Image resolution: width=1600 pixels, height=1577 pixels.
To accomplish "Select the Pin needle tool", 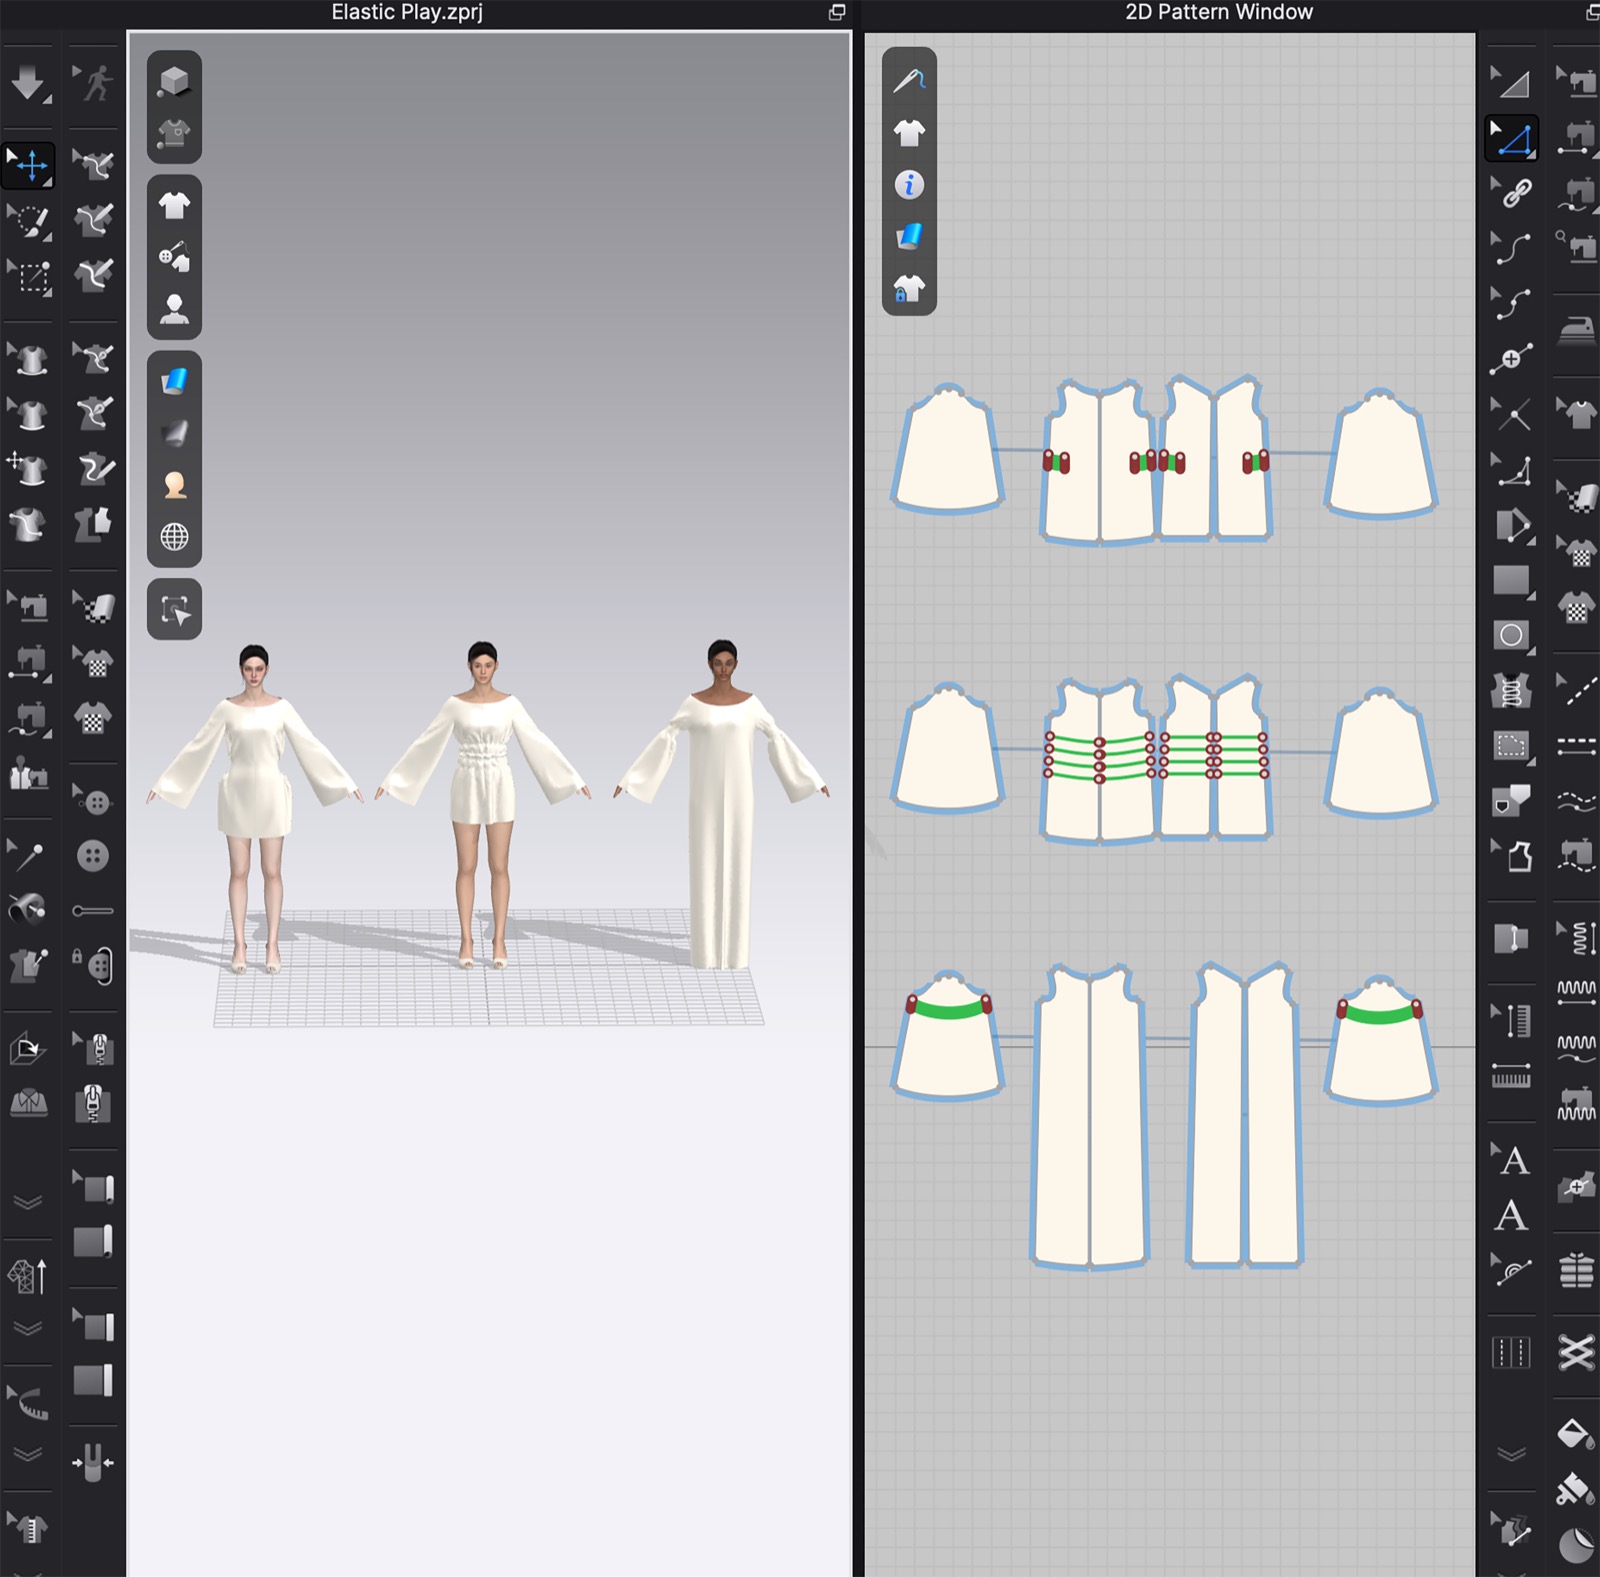I will [27, 856].
